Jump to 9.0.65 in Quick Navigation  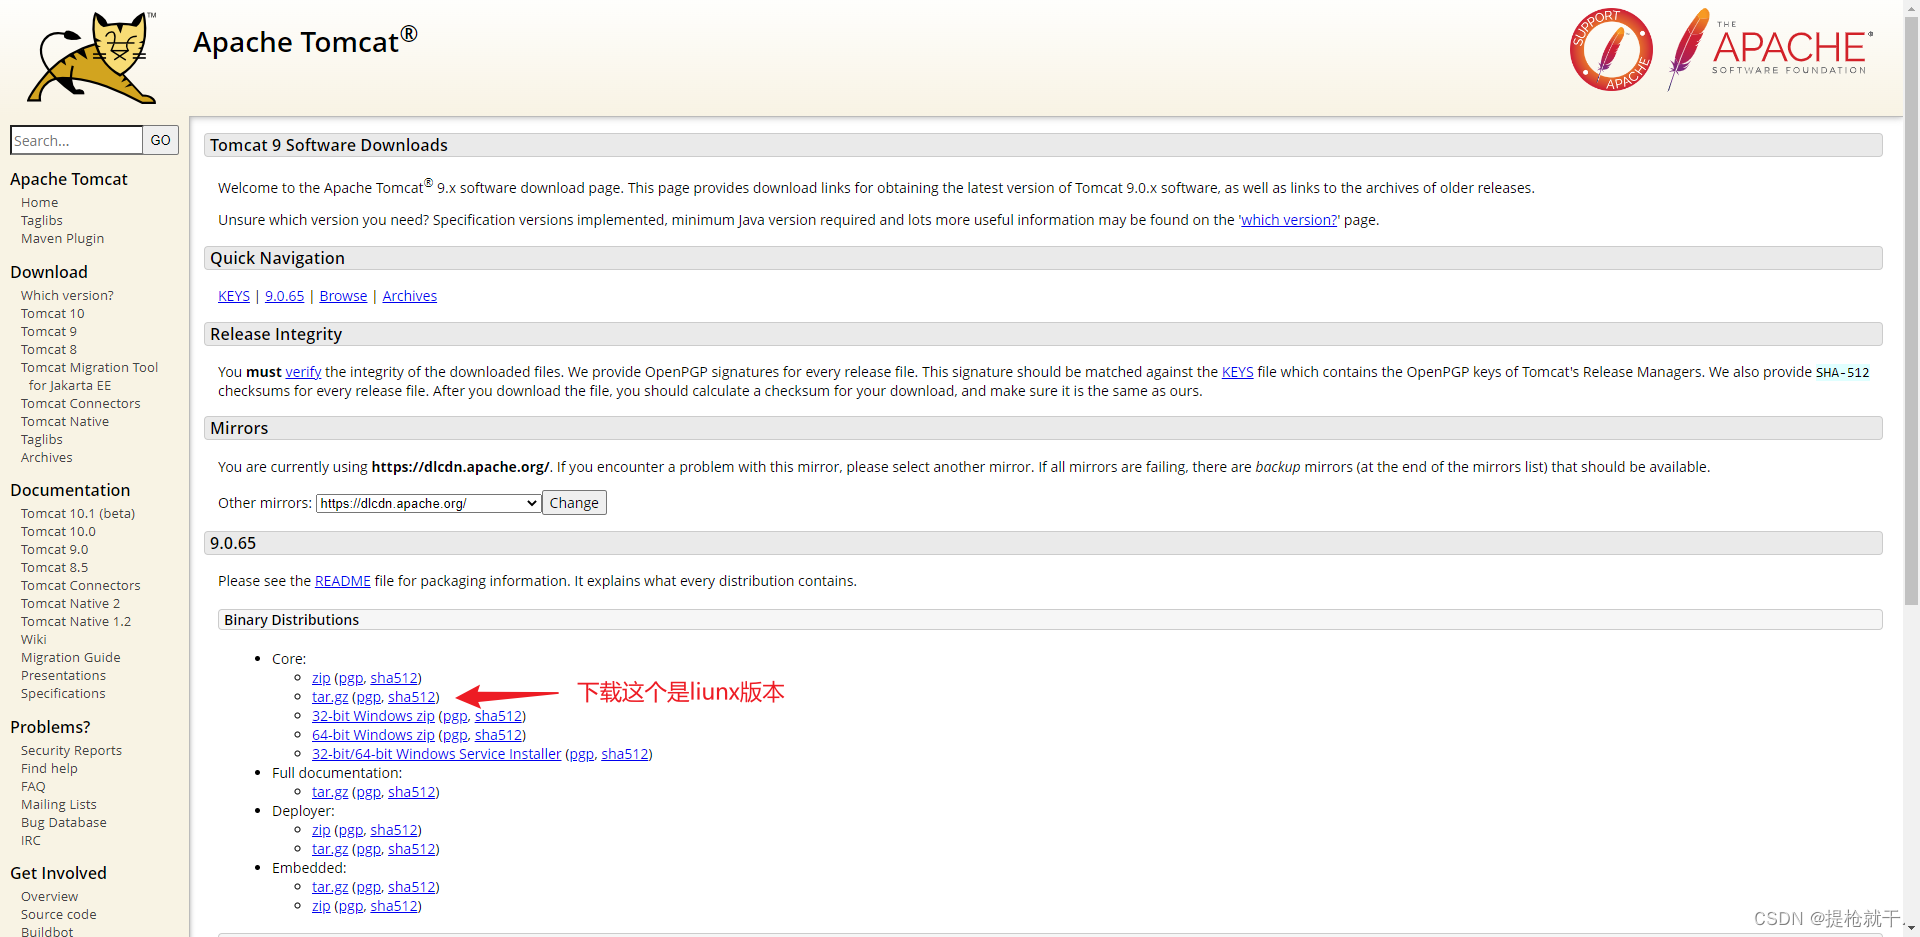click(285, 296)
